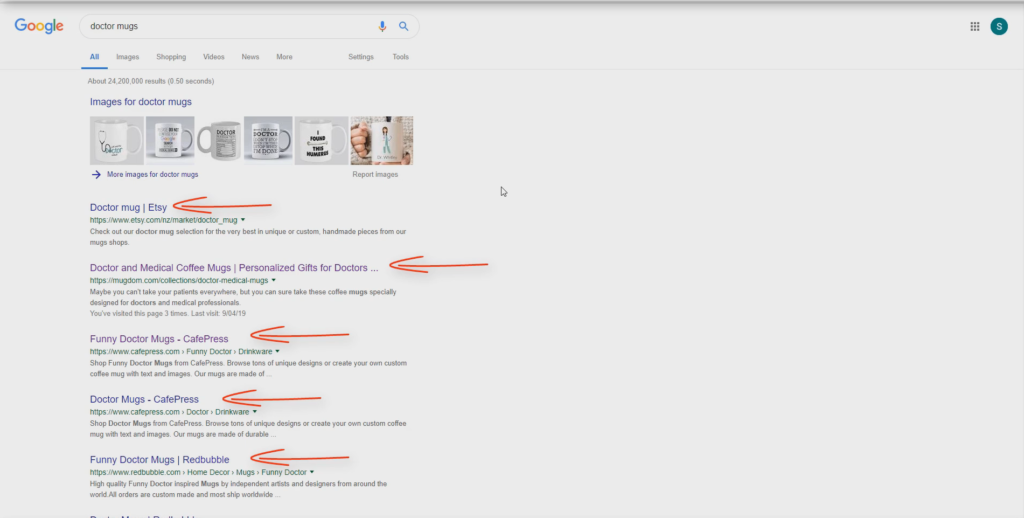Screen dimensions: 1024x518
Task: Go to the News tab
Action: point(250,57)
